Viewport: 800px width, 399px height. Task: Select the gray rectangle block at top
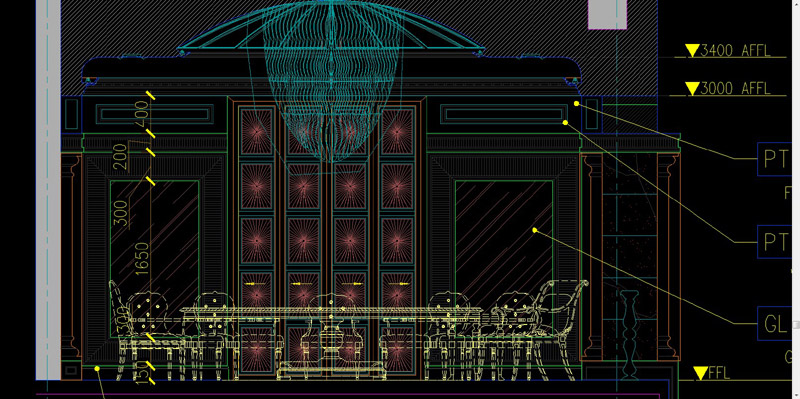pos(607,14)
